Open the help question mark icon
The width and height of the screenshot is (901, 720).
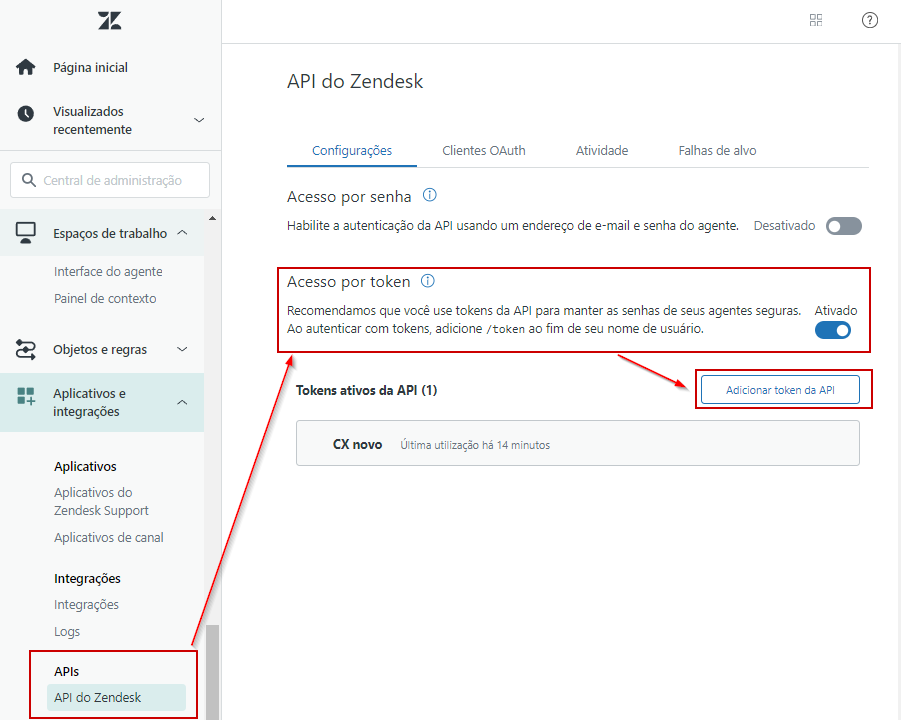tap(869, 21)
